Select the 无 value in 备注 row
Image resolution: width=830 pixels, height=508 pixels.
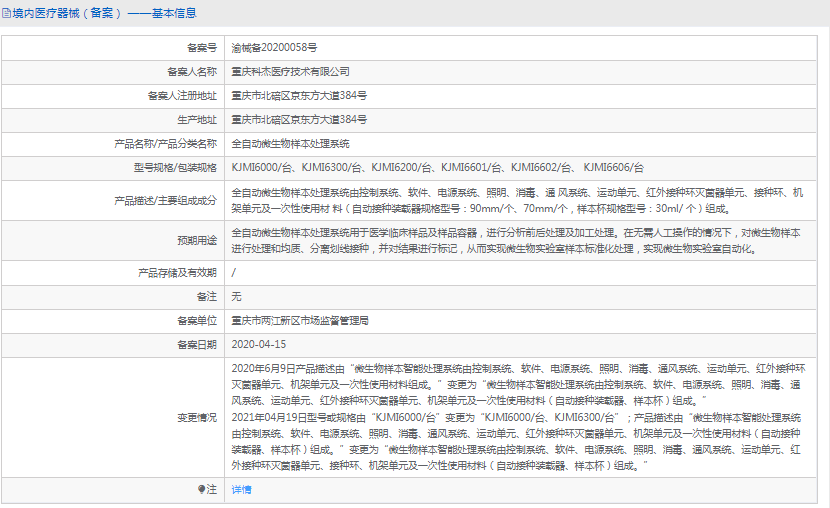point(236,296)
